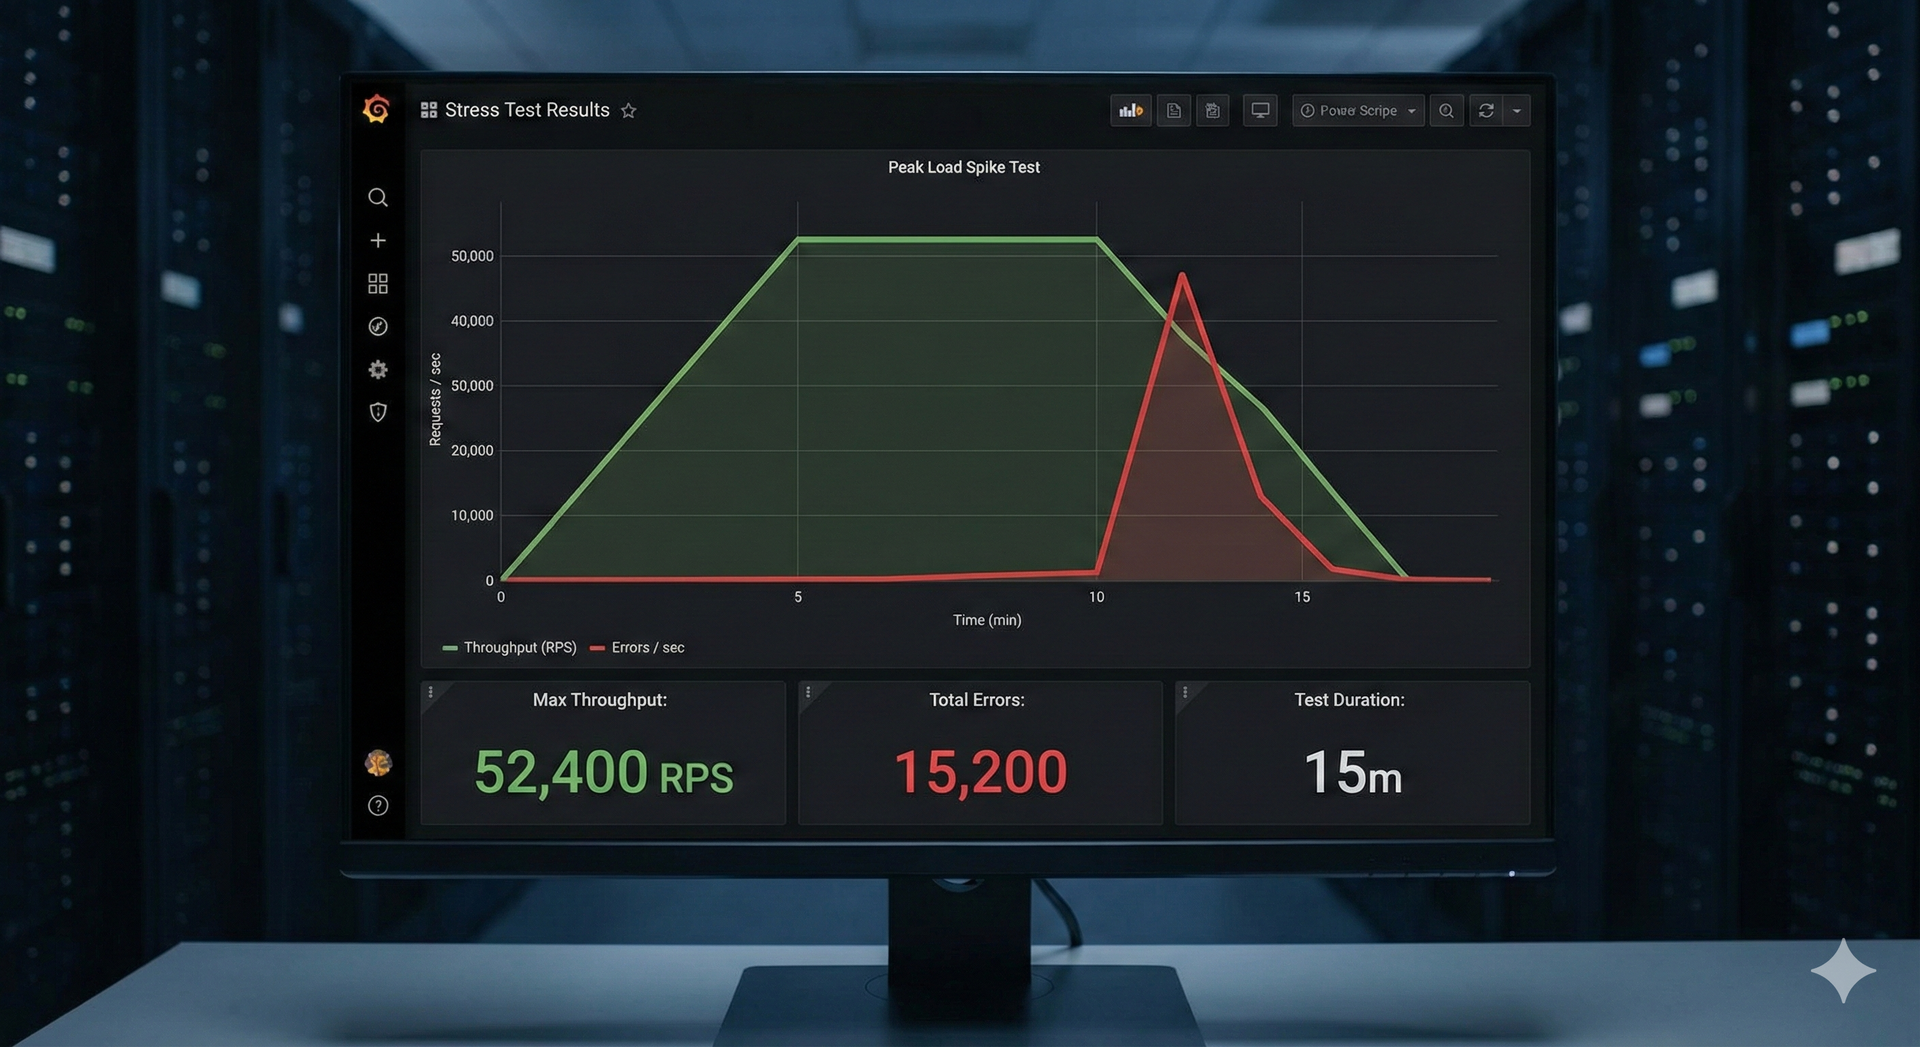
Task: Open the Total Errors panel menu
Action: (x=808, y=692)
